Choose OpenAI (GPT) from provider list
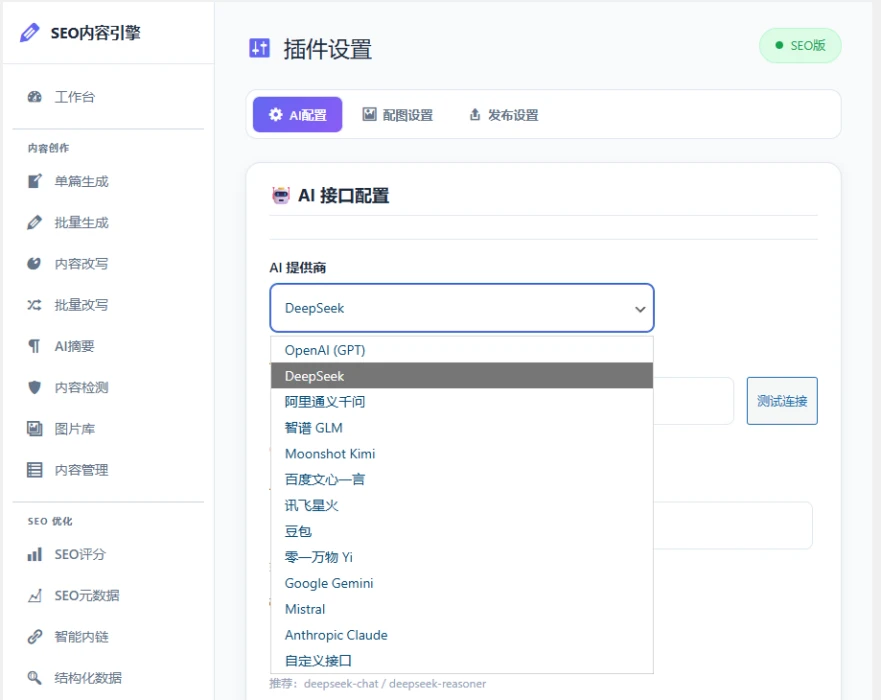This screenshot has width=881, height=700. click(462, 350)
